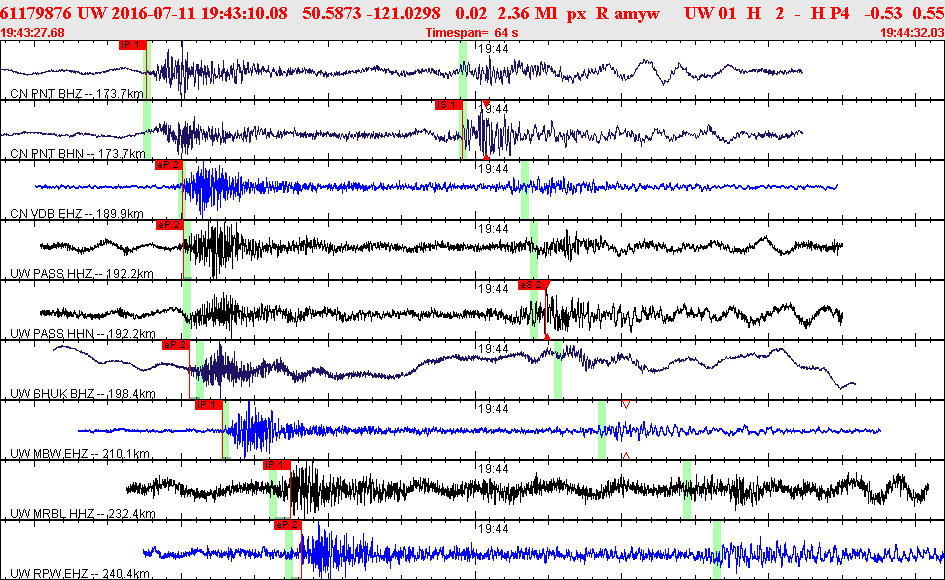The height and width of the screenshot is (580, 945).
Task: Click the Timespan= 64 s label
Action: (472, 33)
